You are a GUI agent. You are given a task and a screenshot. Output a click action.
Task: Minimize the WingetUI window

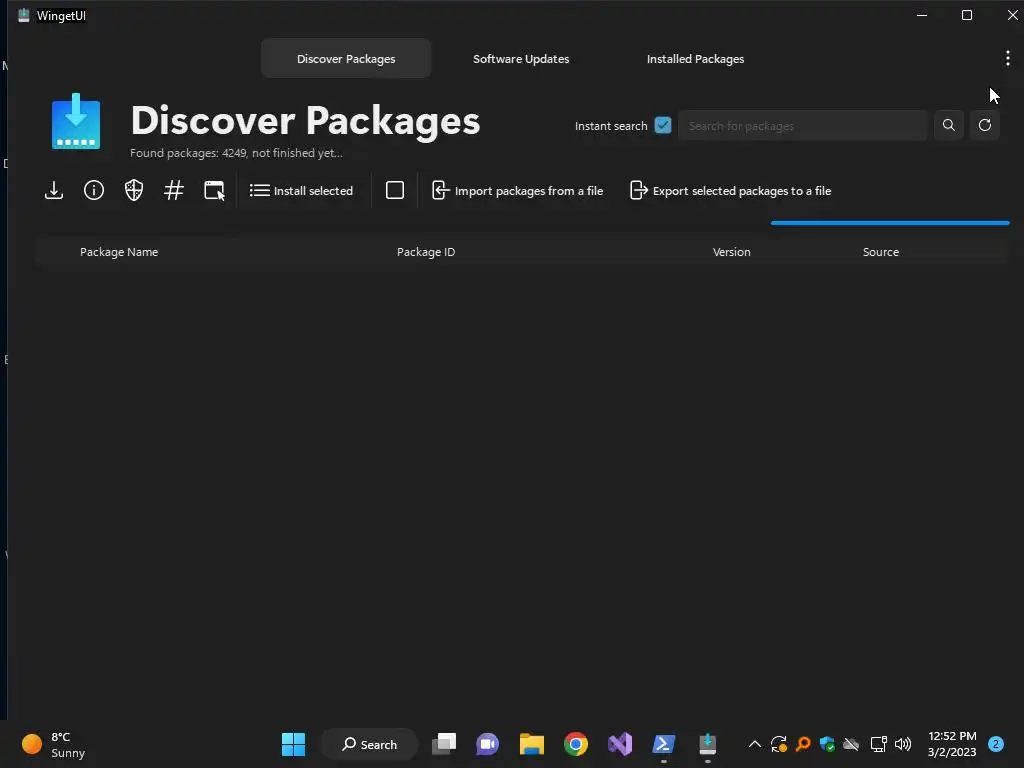[922, 15]
